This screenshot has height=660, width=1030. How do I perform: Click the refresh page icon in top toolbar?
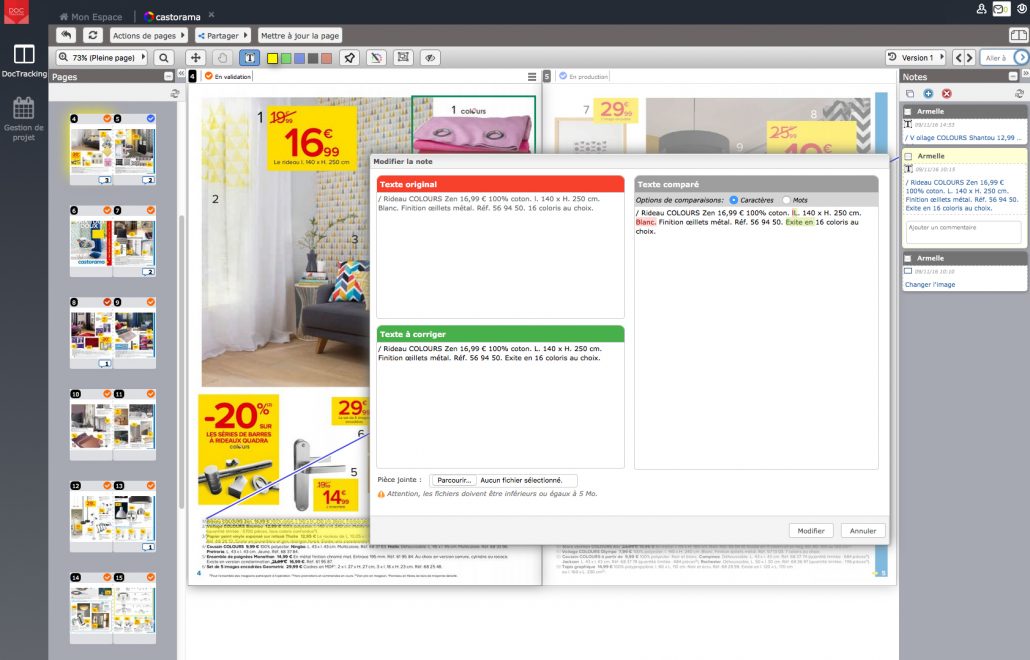(x=93, y=35)
